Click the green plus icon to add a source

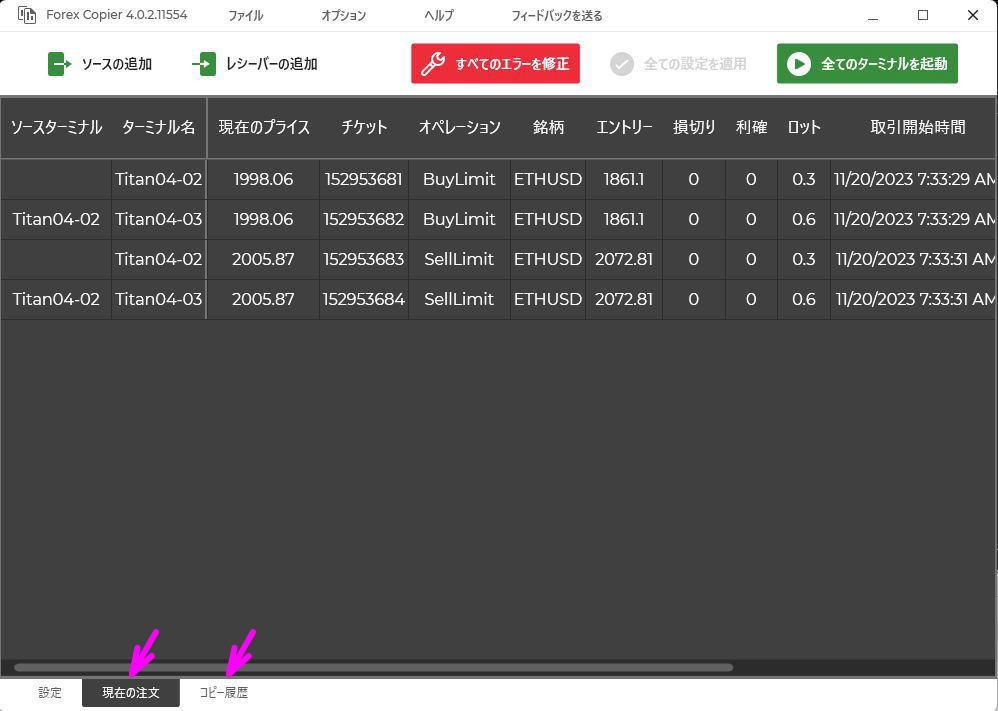coord(59,63)
